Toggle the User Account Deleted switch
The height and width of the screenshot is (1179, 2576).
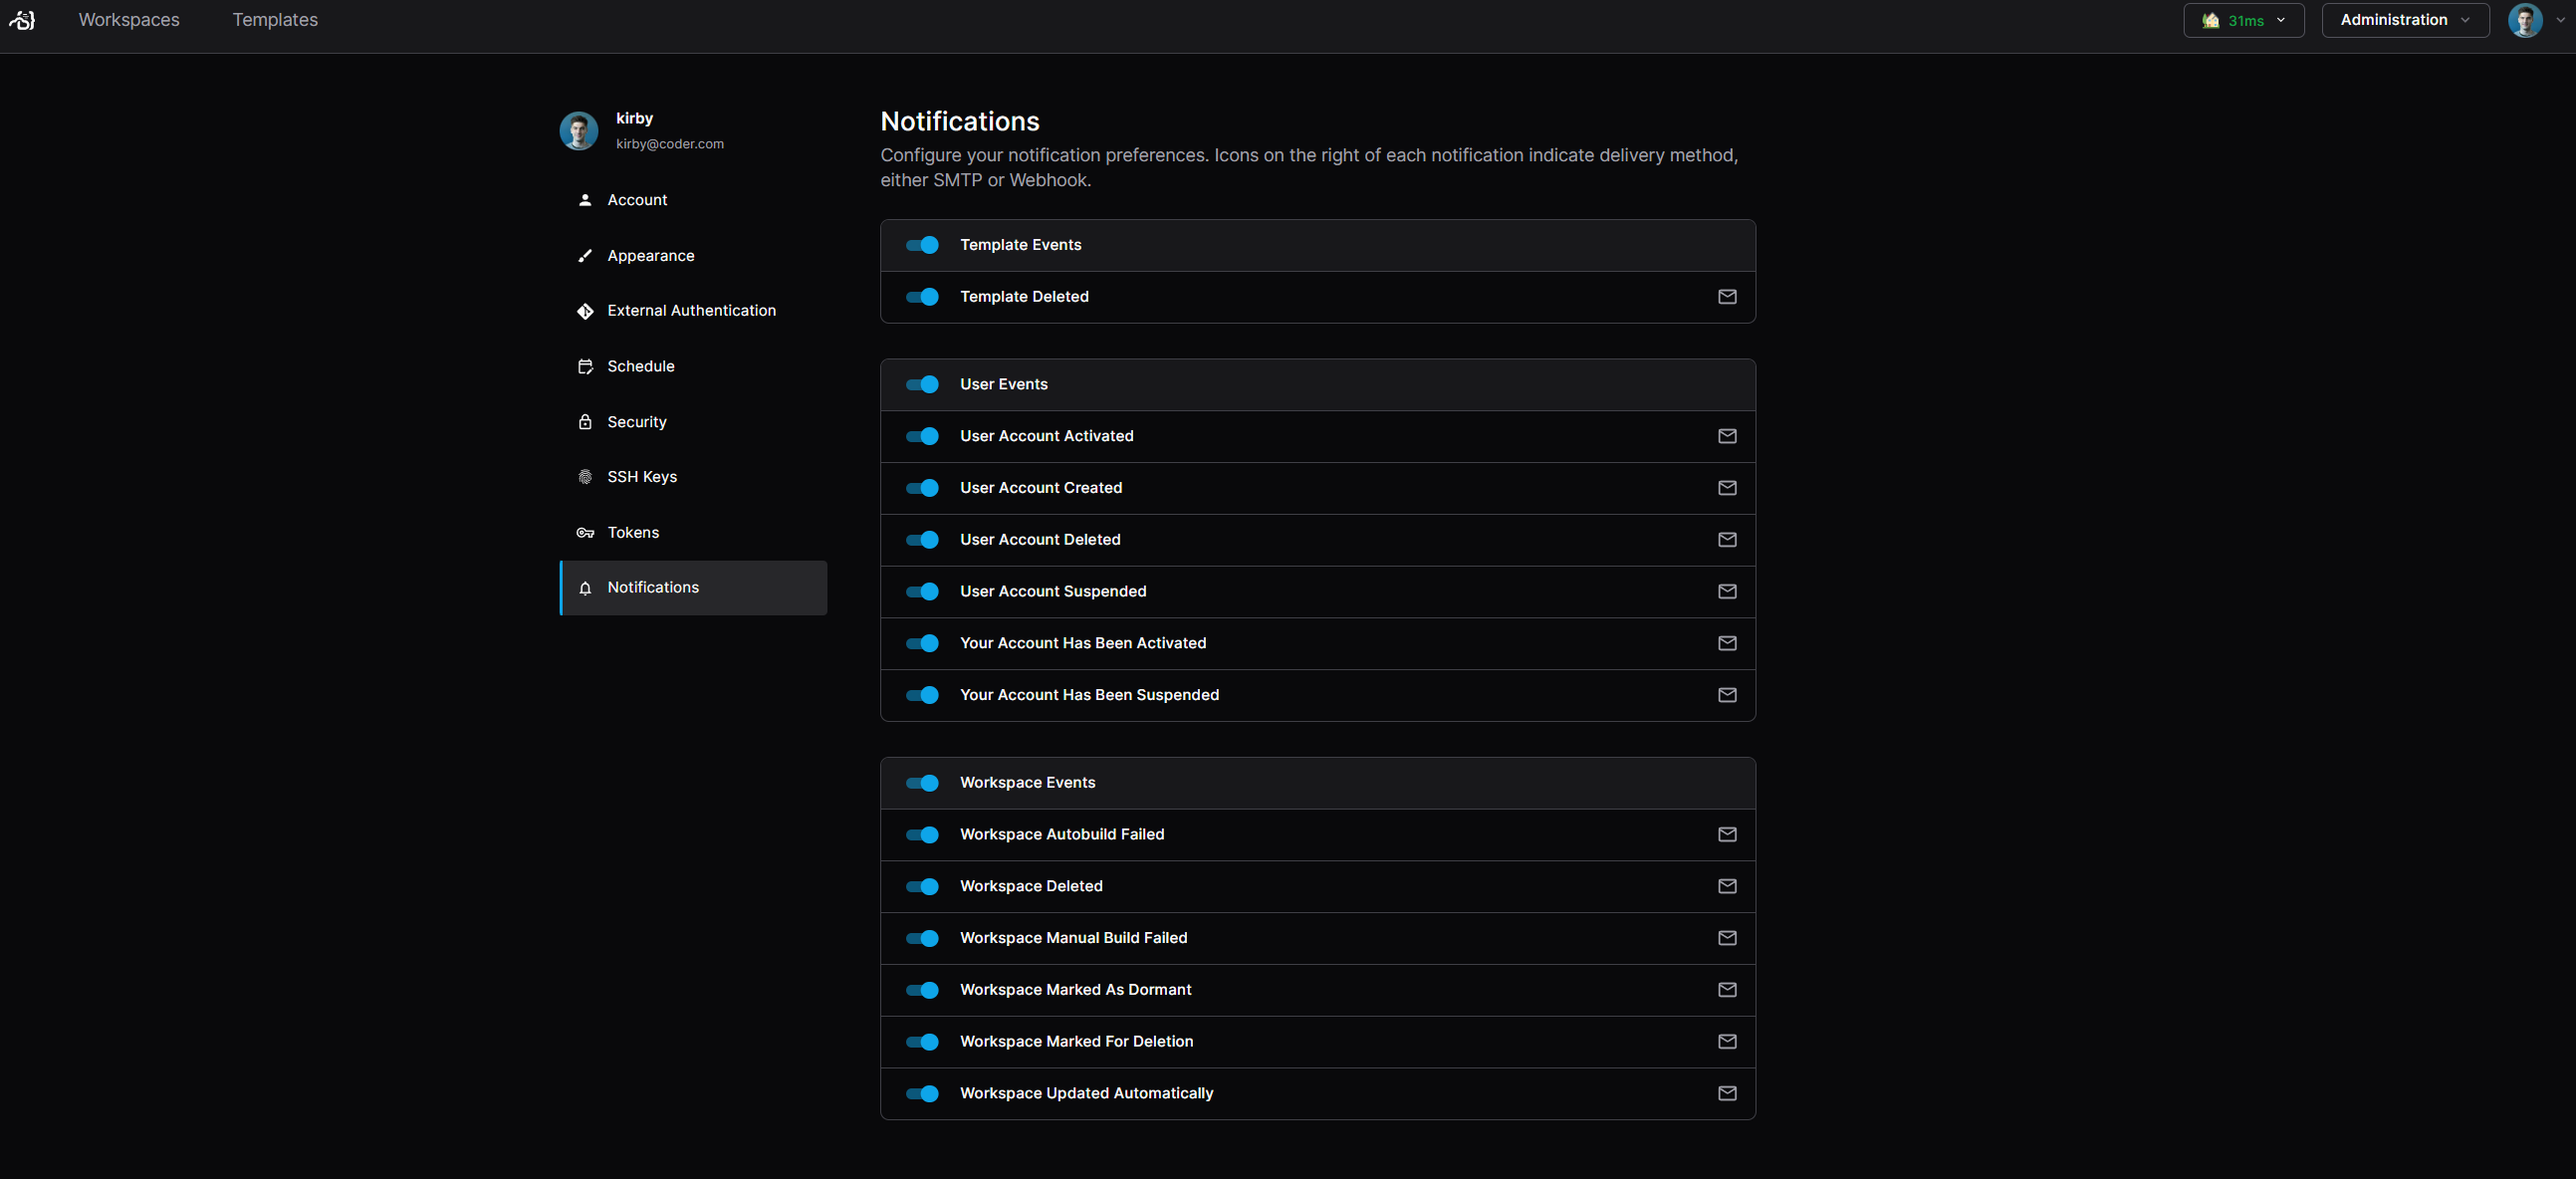click(922, 540)
